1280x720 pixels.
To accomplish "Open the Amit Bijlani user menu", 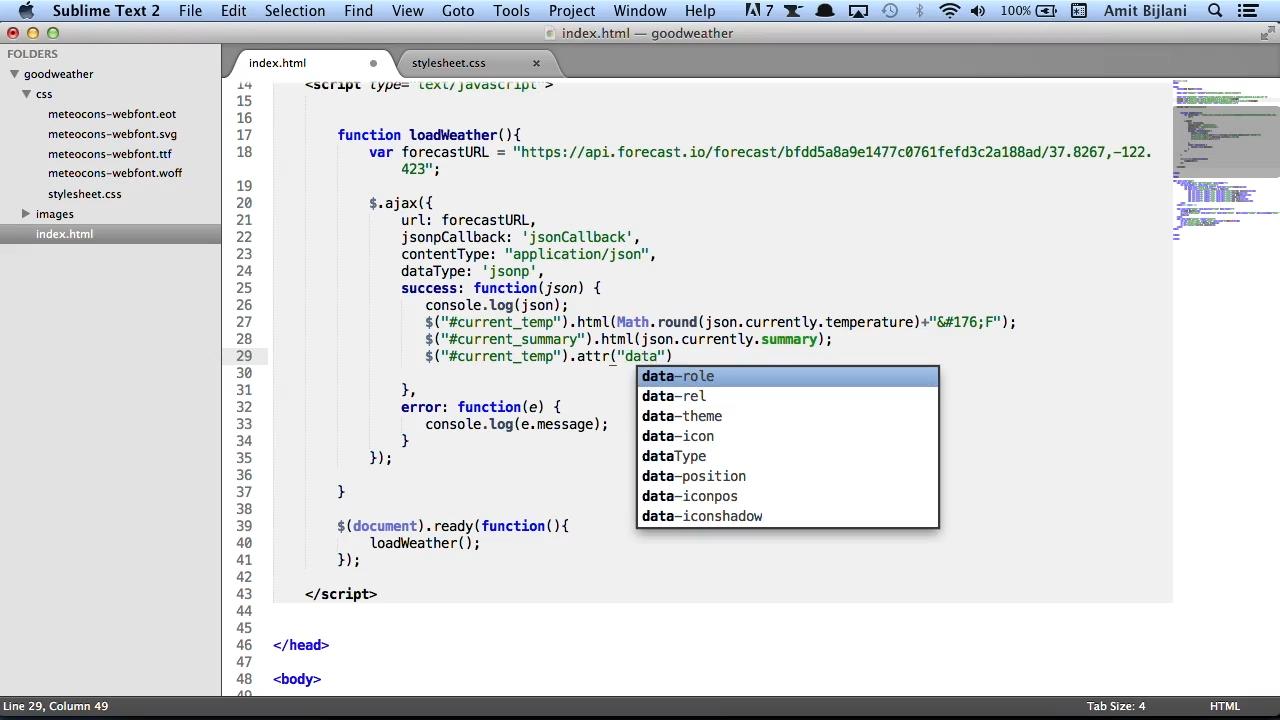I will [1145, 11].
